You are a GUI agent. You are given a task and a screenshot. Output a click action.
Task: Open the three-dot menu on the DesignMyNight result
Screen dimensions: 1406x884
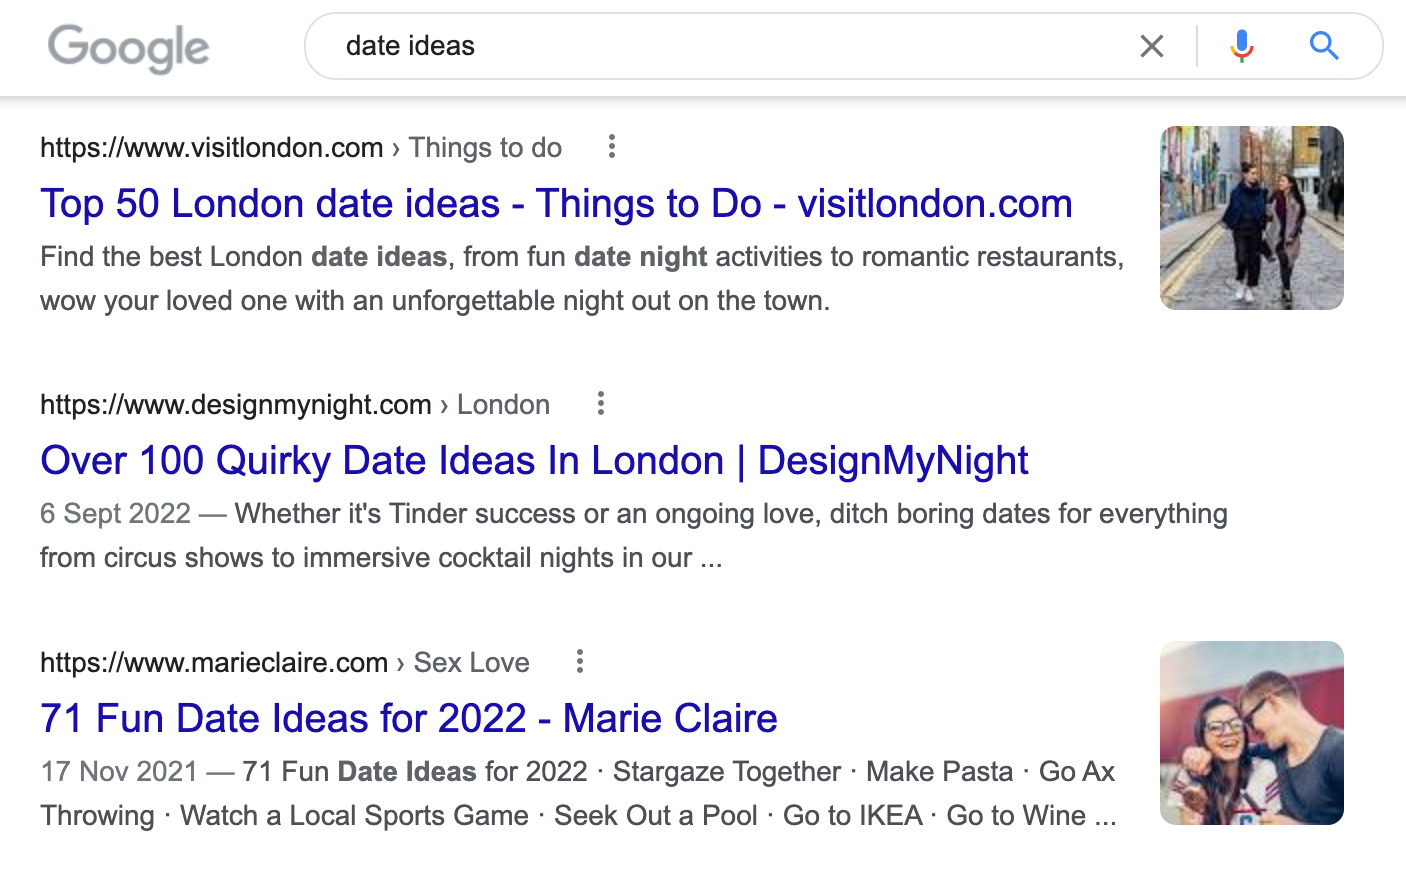(x=601, y=403)
